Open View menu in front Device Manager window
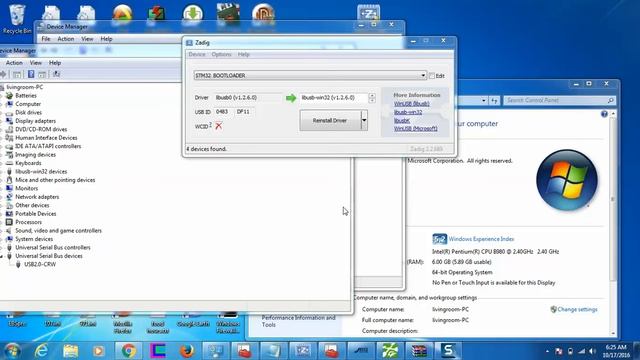 coord(36,63)
